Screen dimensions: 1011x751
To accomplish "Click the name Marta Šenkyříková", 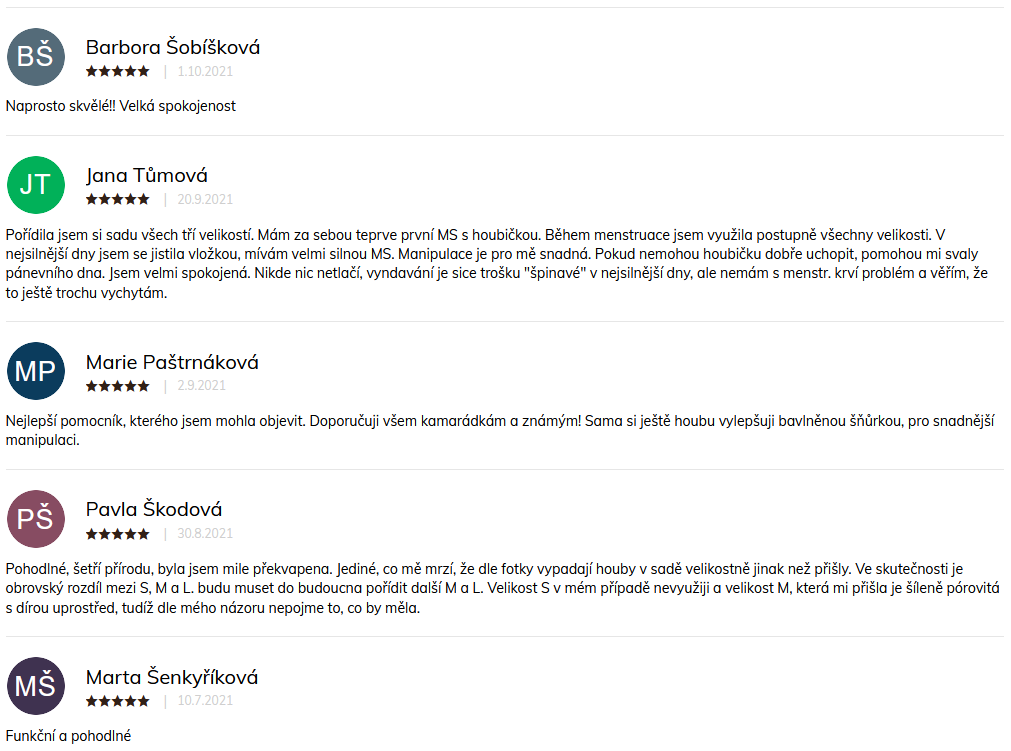I will 172,677.
